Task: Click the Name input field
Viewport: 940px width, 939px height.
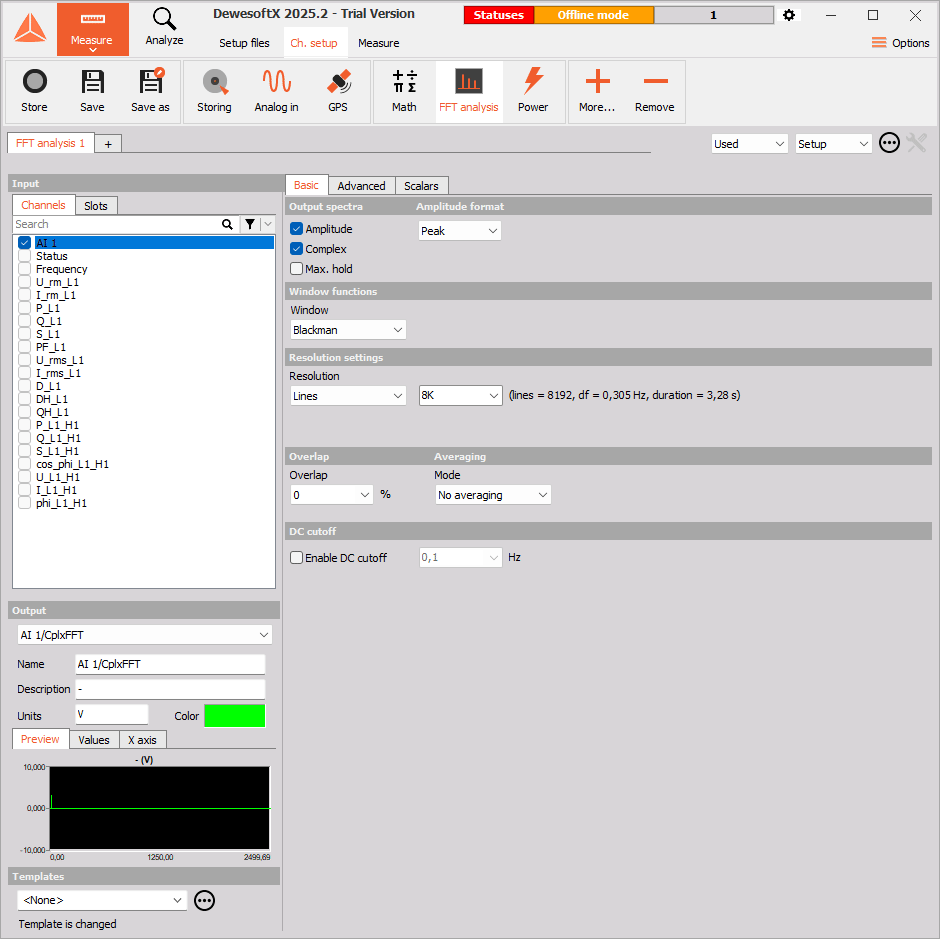Action: [x=170, y=664]
